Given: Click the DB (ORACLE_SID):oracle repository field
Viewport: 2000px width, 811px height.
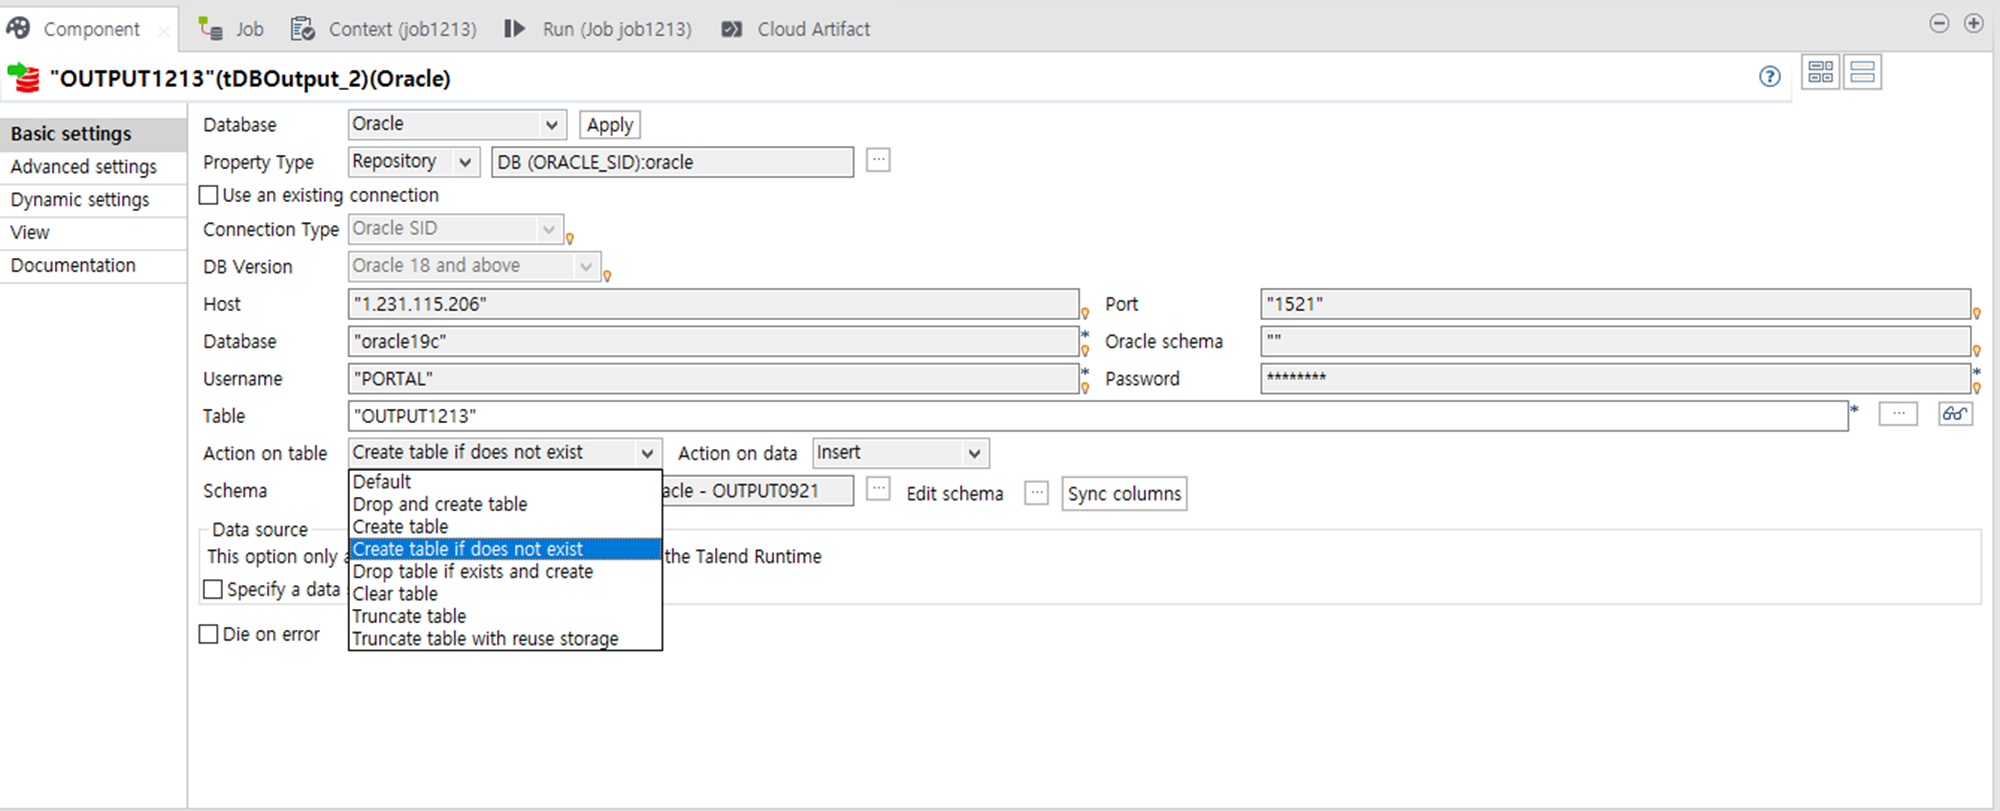Looking at the screenshot, I should tap(672, 162).
